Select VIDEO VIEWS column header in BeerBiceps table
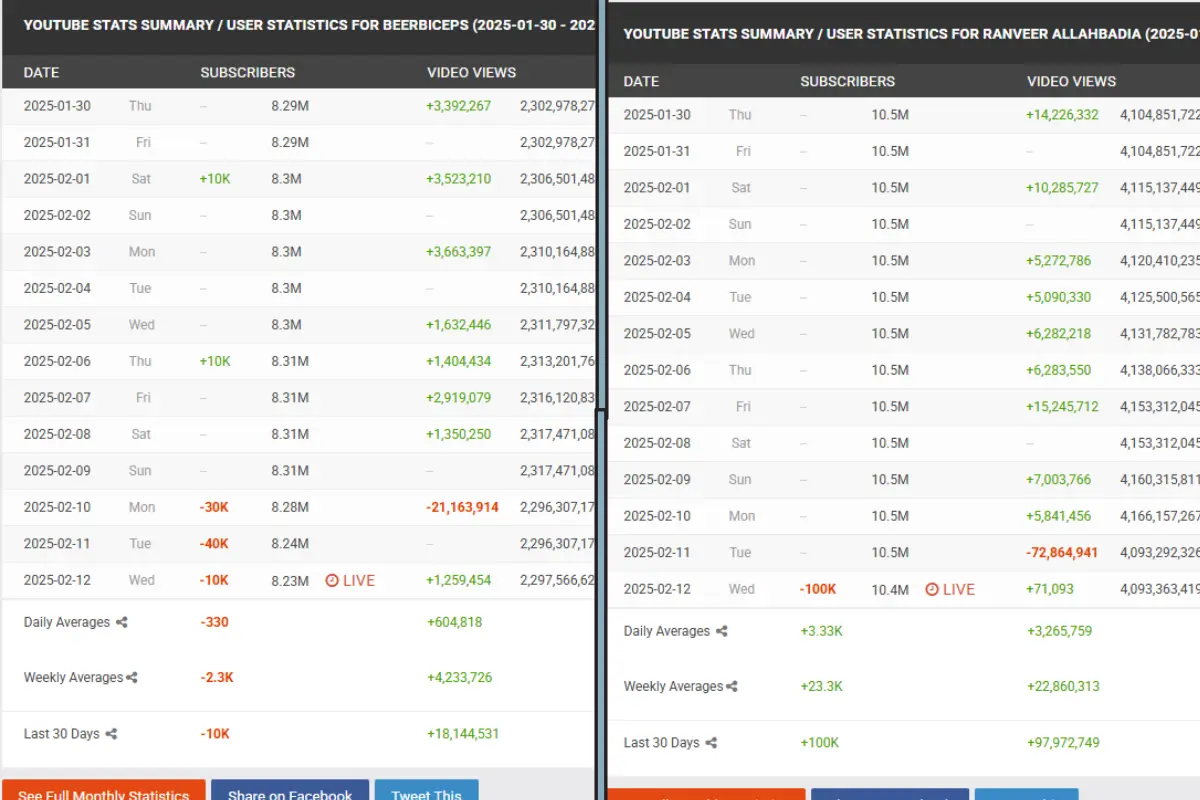This screenshot has height=800, width=1200. tap(471, 72)
